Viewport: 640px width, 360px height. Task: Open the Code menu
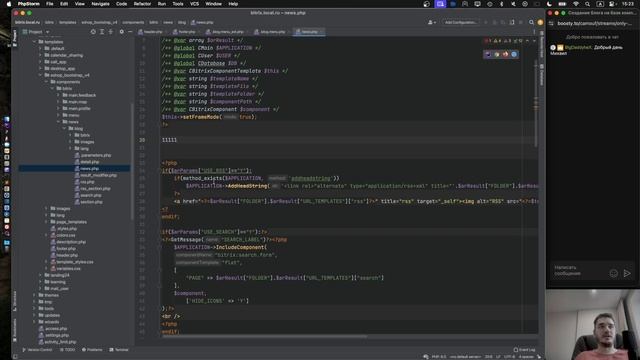[121, 4]
